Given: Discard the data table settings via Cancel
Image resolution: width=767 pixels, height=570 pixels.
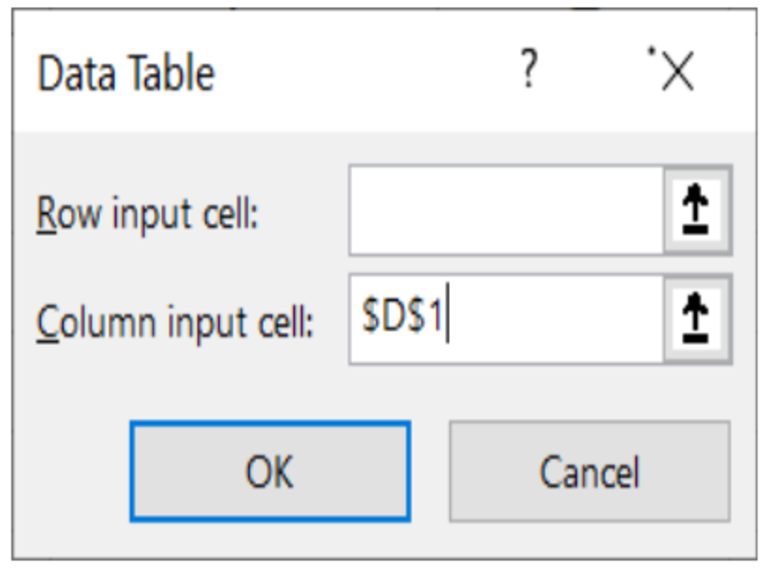Looking at the screenshot, I should point(589,470).
